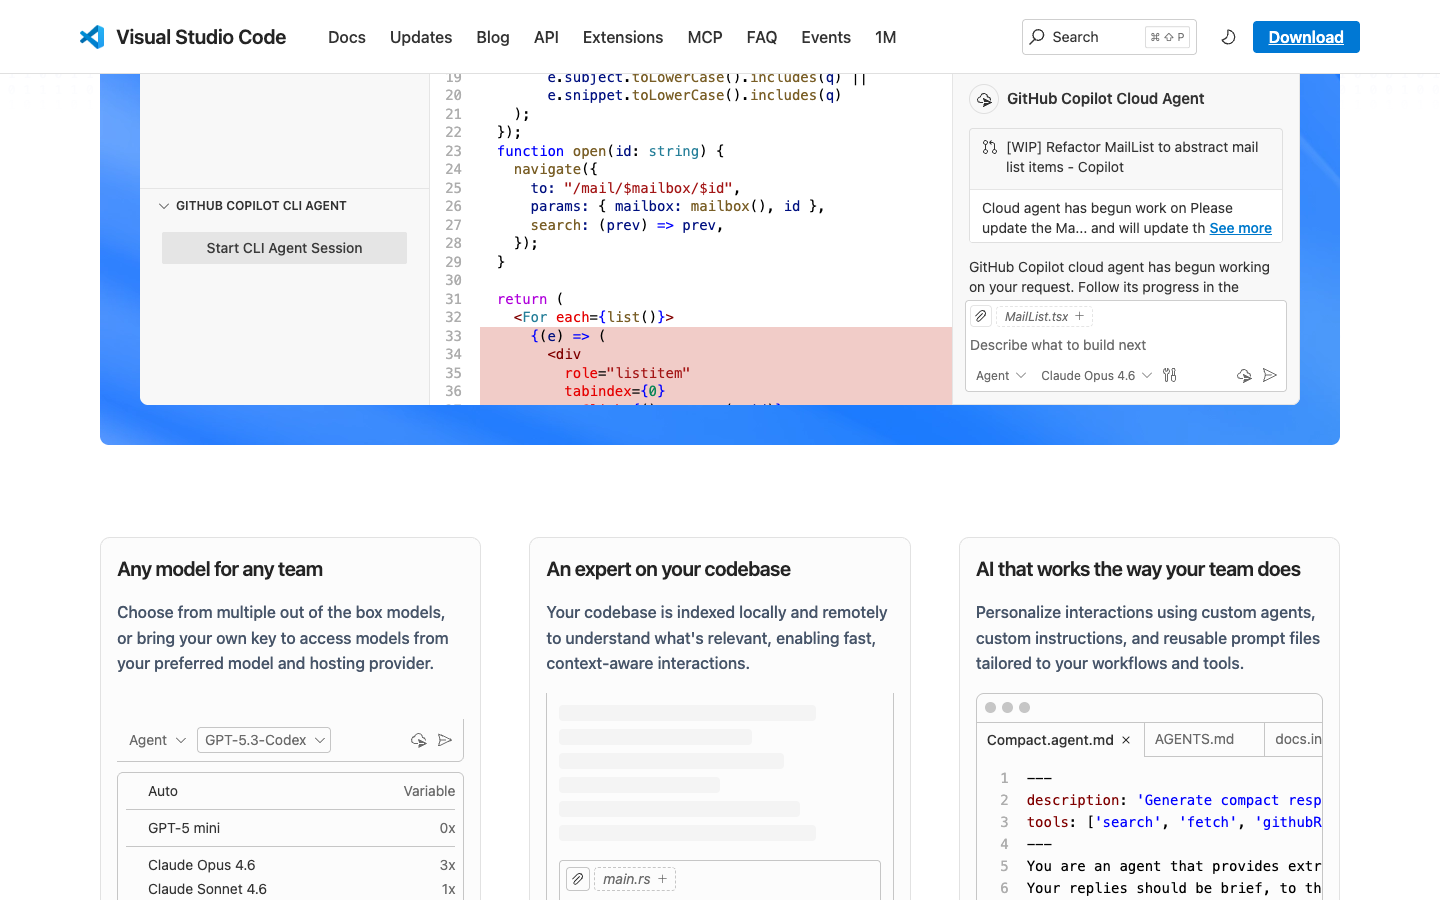Screen dimensions: 1440x900
Task: Click the 1M nav item
Action: coord(886,37)
